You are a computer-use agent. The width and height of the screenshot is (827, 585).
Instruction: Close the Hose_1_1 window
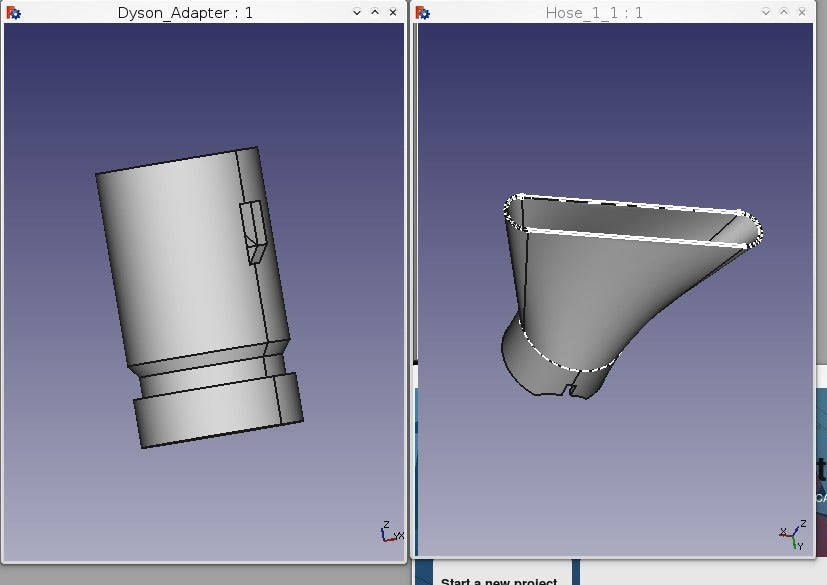tap(800, 12)
